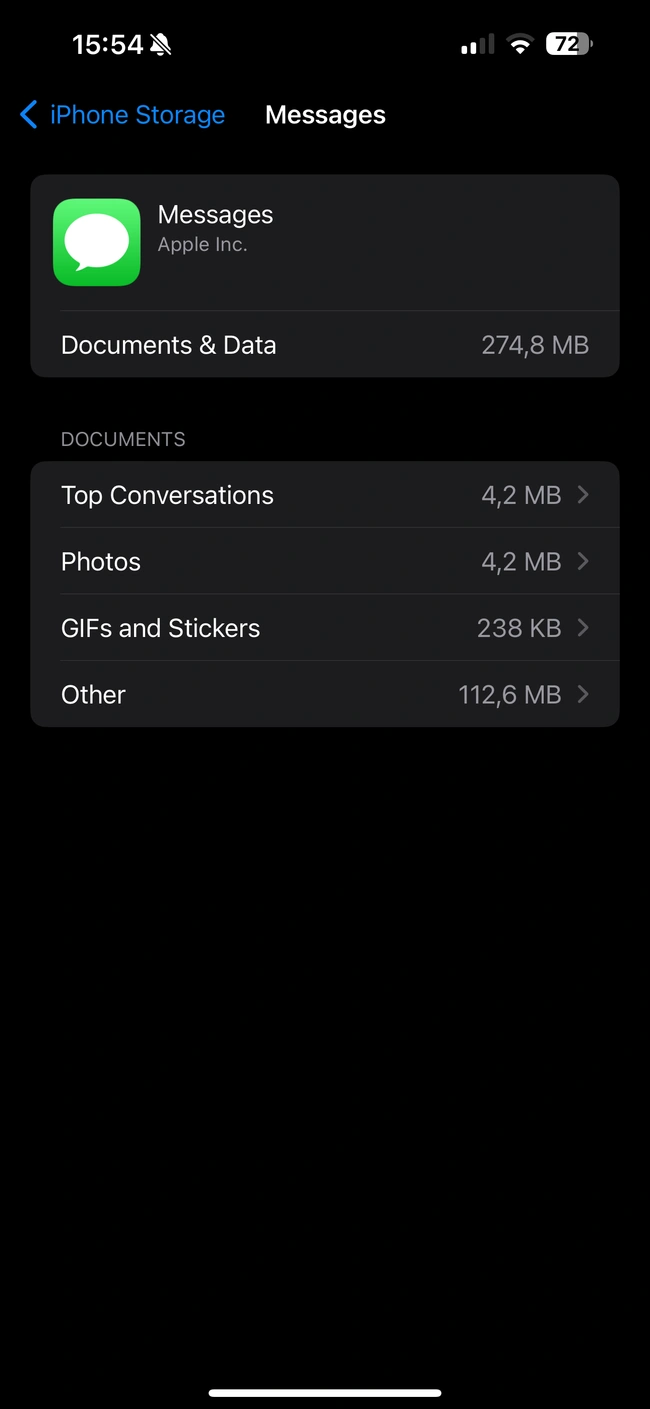Select the DOCUMENTS section header
Image resolution: width=650 pixels, height=1409 pixels.
pos(122,439)
